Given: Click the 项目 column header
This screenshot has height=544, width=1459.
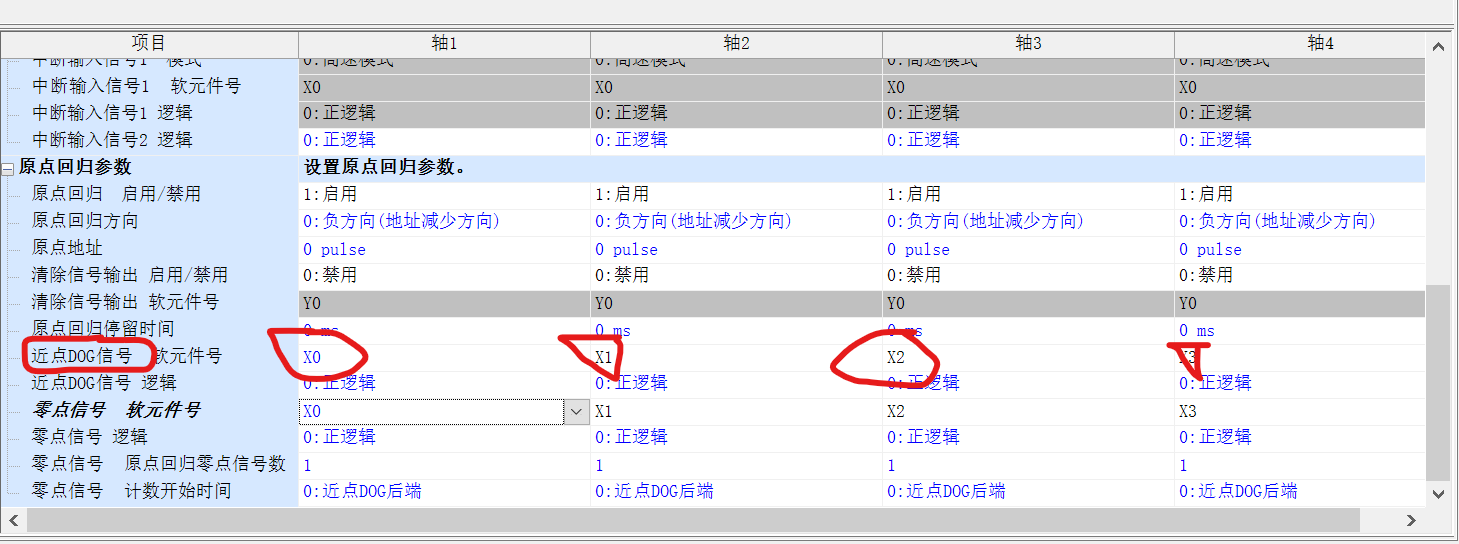Looking at the screenshot, I should click(x=149, y=43).
